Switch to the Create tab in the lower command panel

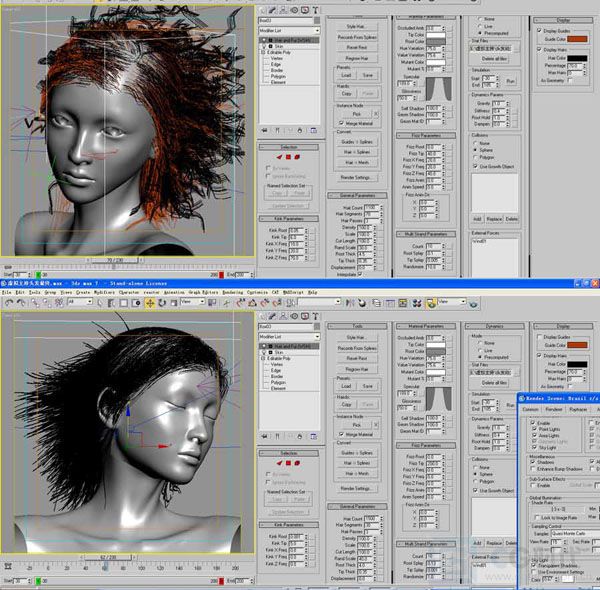coord(262,316)
